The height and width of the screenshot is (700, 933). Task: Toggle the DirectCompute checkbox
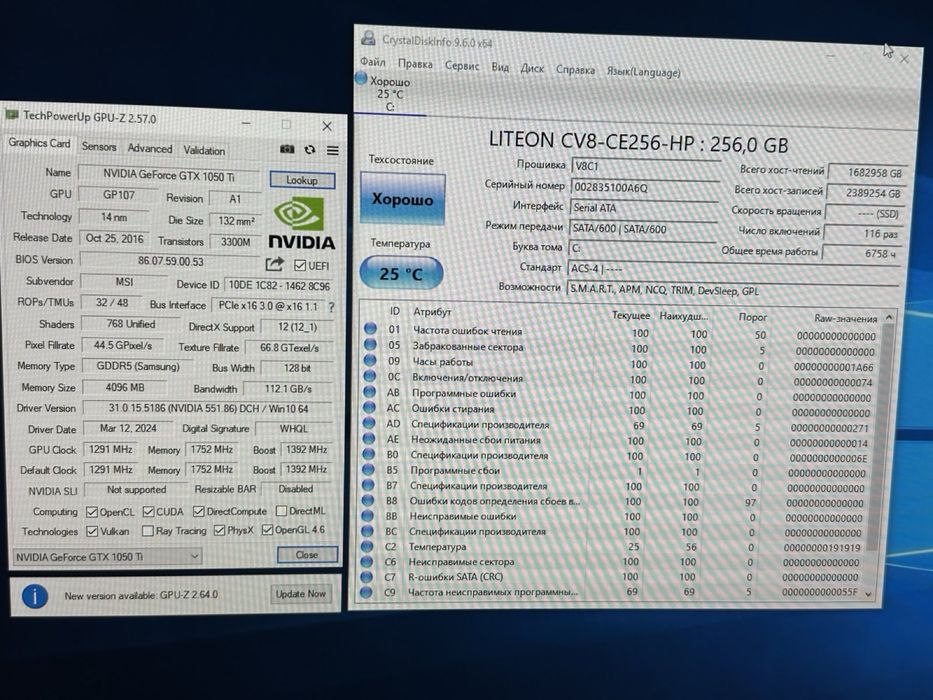pos(199,511)
